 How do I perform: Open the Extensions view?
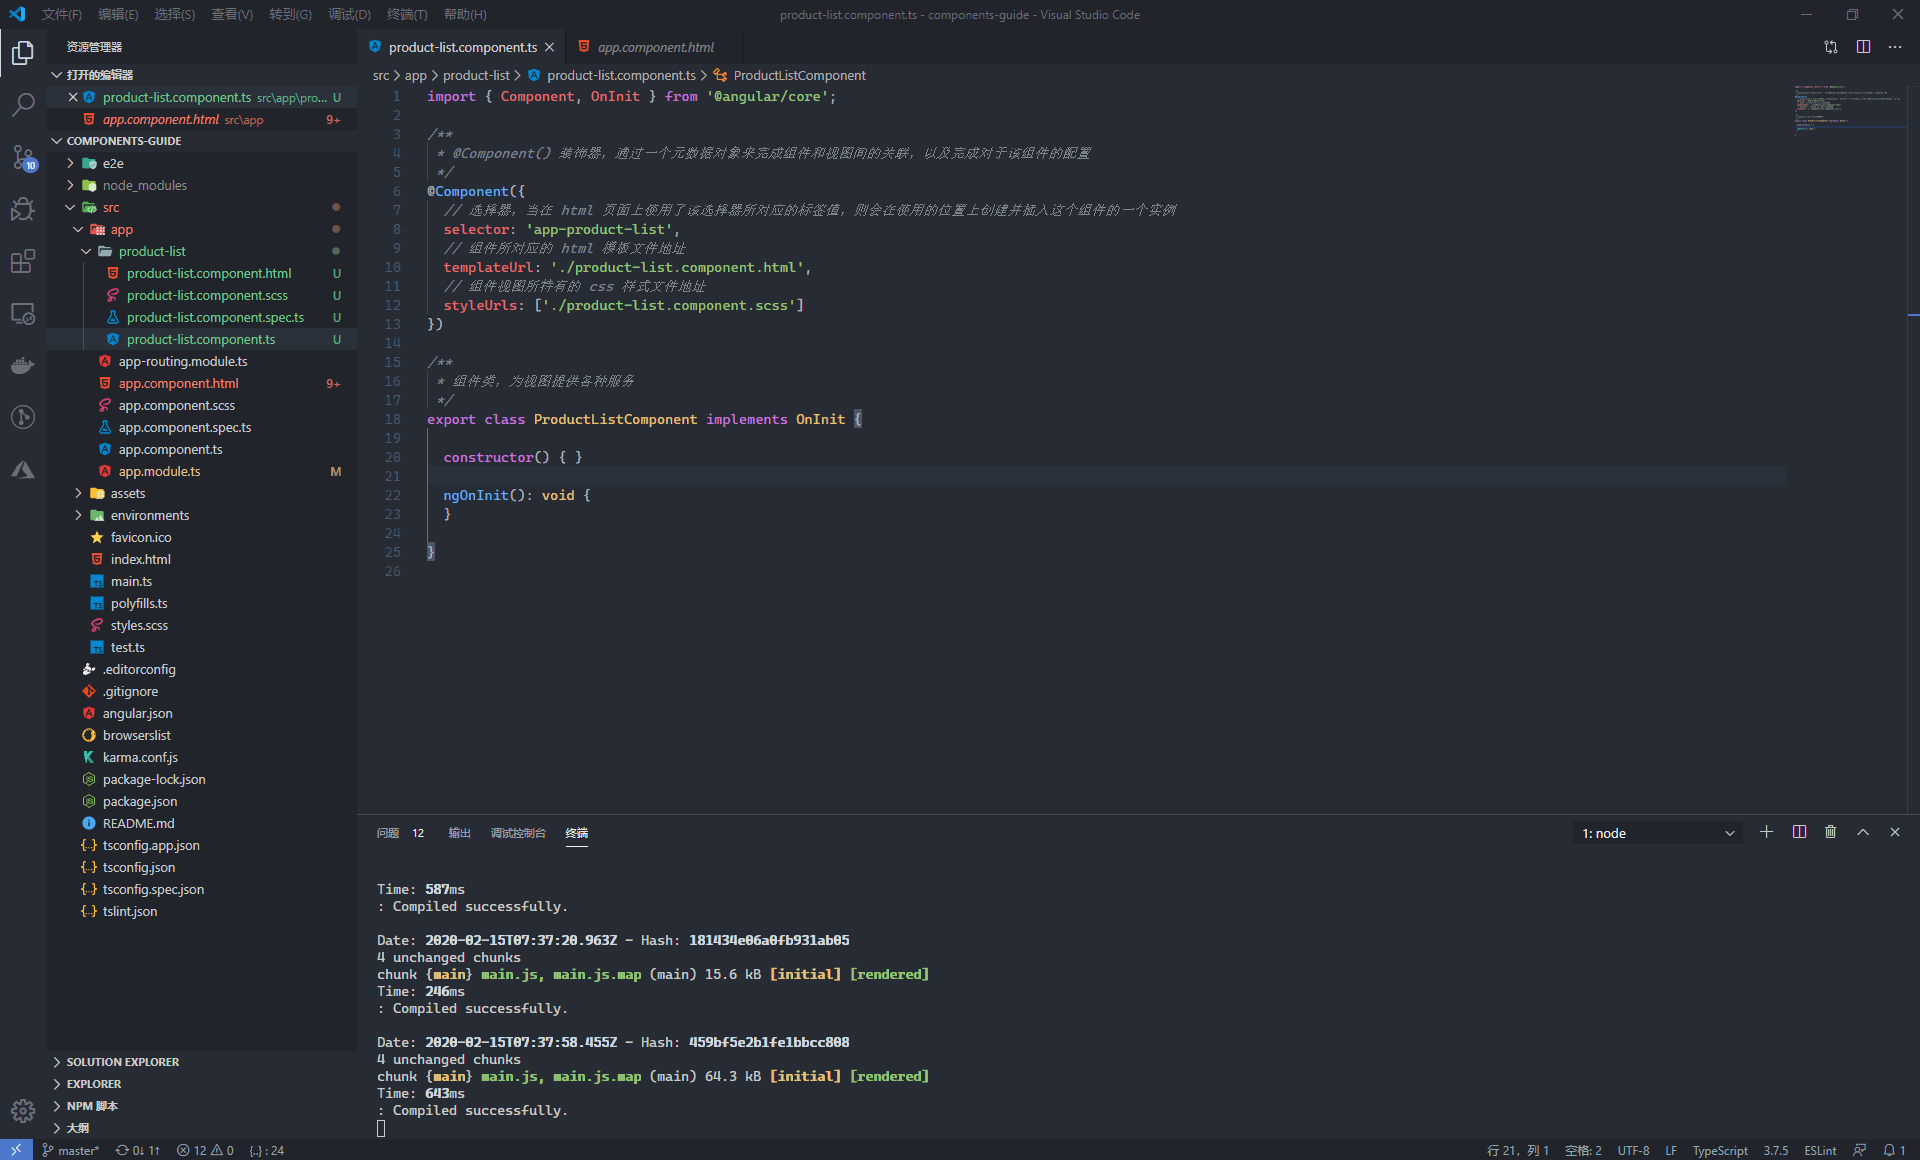point(22,262)
